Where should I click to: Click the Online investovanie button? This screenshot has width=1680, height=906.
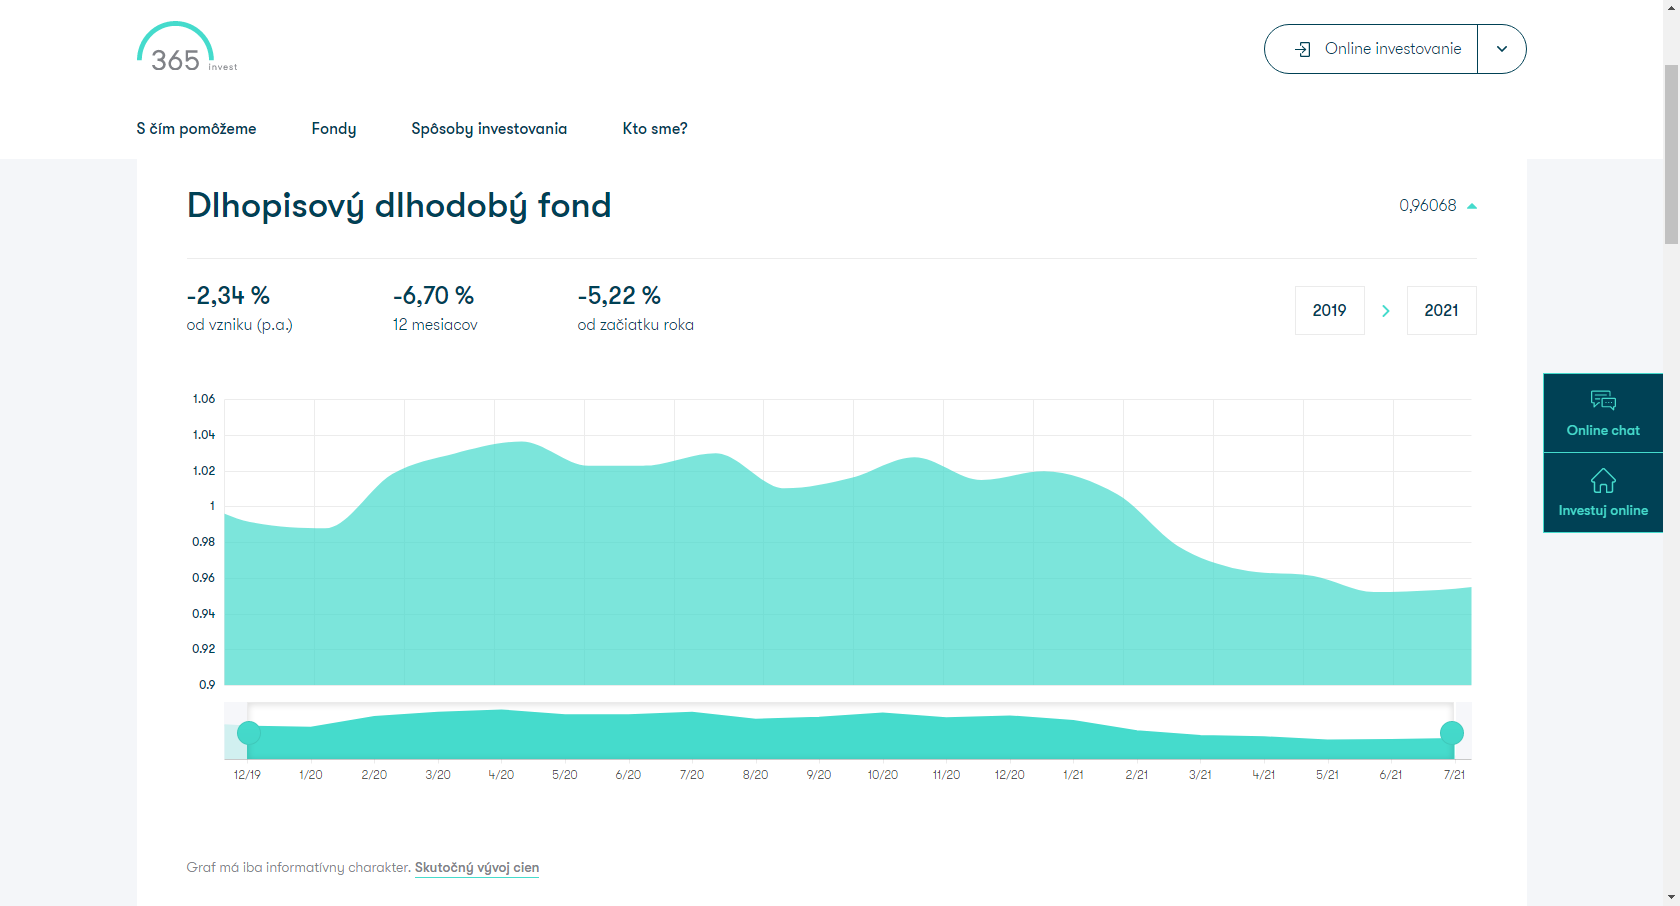click(1371, 49)
